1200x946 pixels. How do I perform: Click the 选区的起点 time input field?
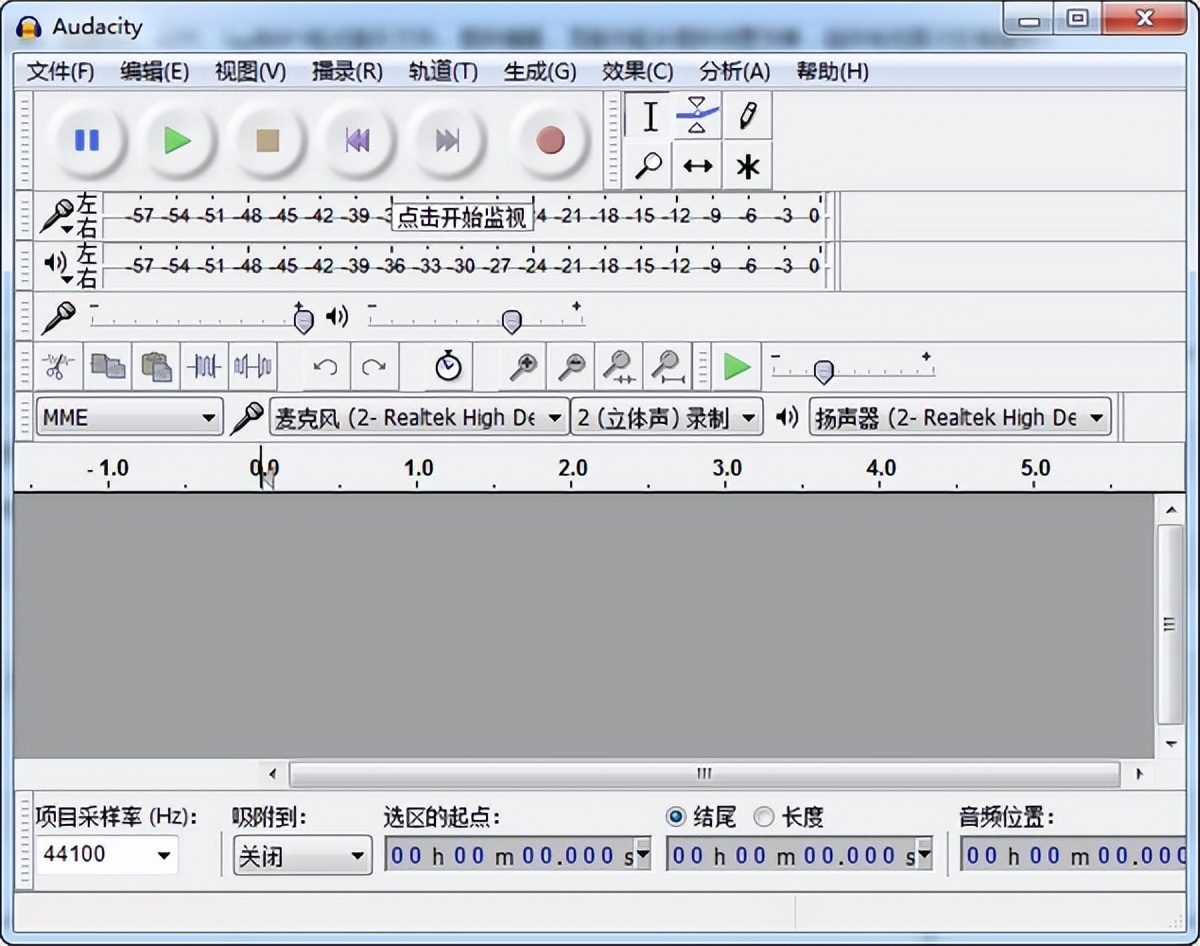tap(510, 856)
